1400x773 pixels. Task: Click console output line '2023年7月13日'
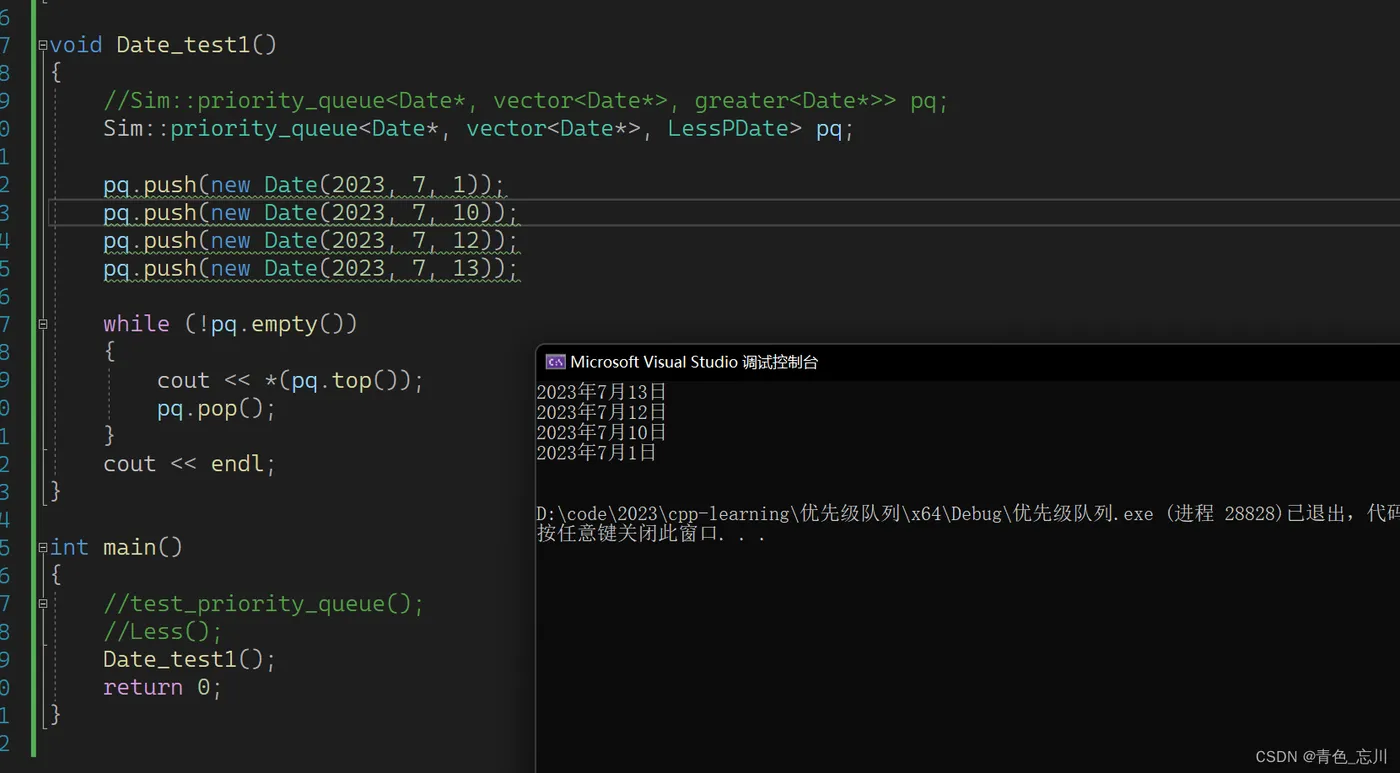pyautogui.click(x=601, y=392)
